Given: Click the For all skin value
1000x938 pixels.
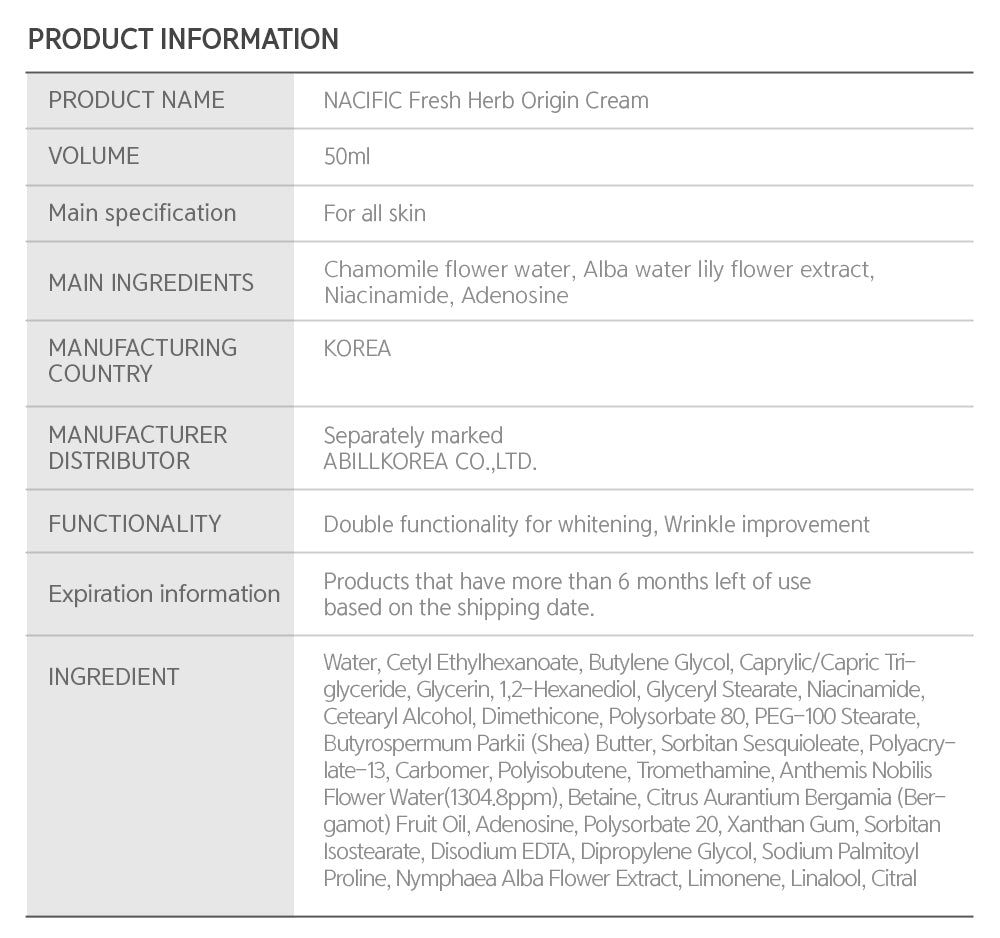Looking at the screenshot, I should pos(374,213).
